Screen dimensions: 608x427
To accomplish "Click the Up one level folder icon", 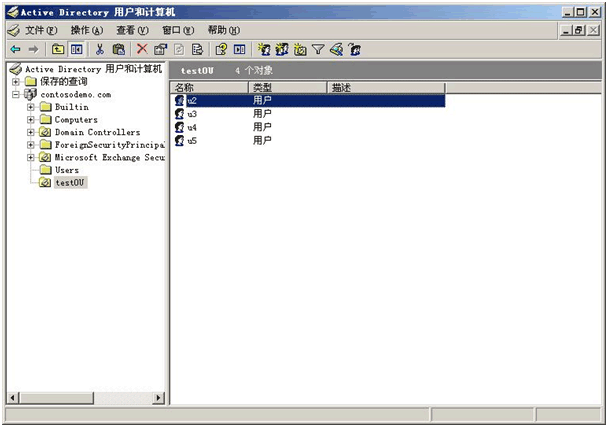I will 58,49.
